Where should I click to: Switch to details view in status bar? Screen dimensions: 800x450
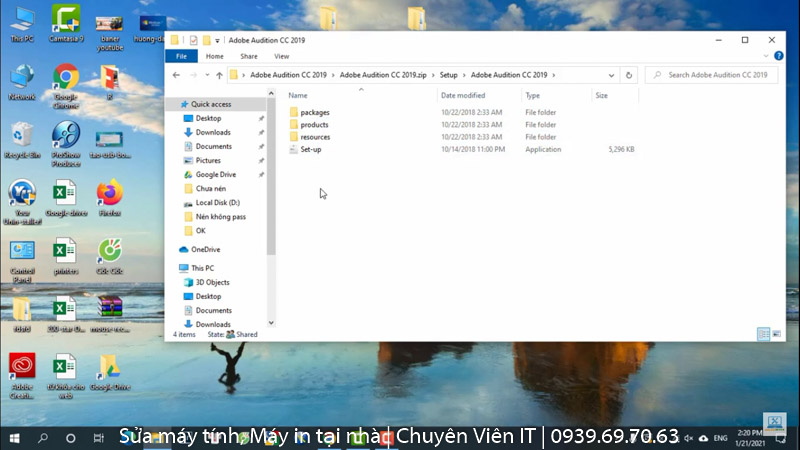(764, 334)
